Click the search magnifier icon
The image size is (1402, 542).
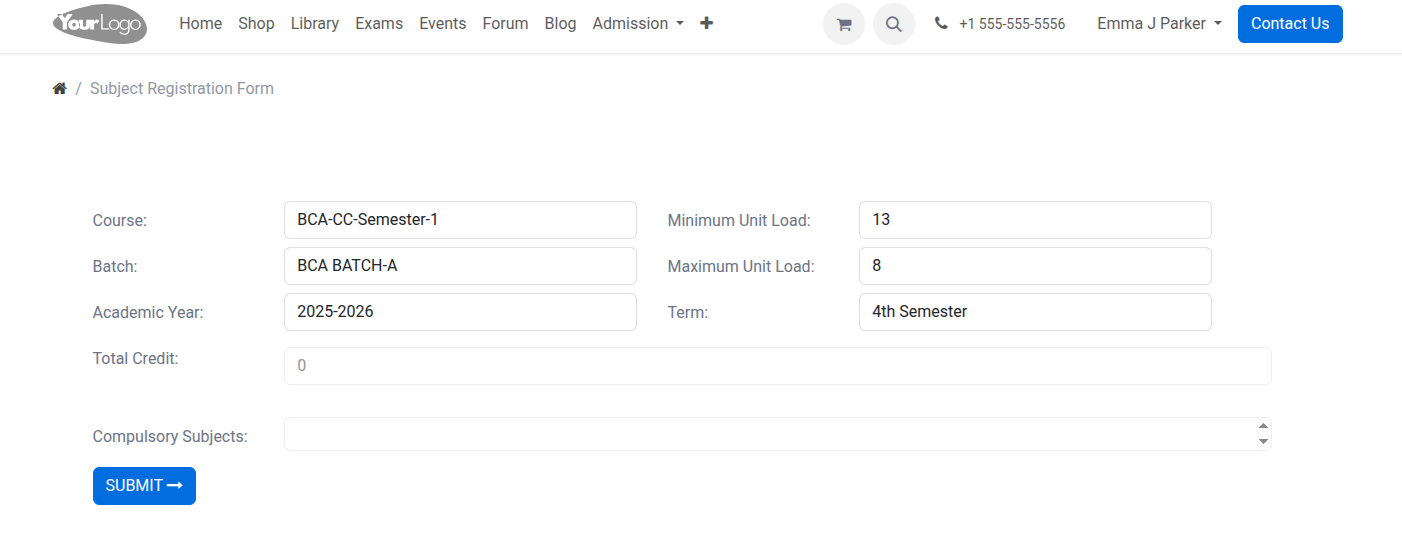click(894, 24)
